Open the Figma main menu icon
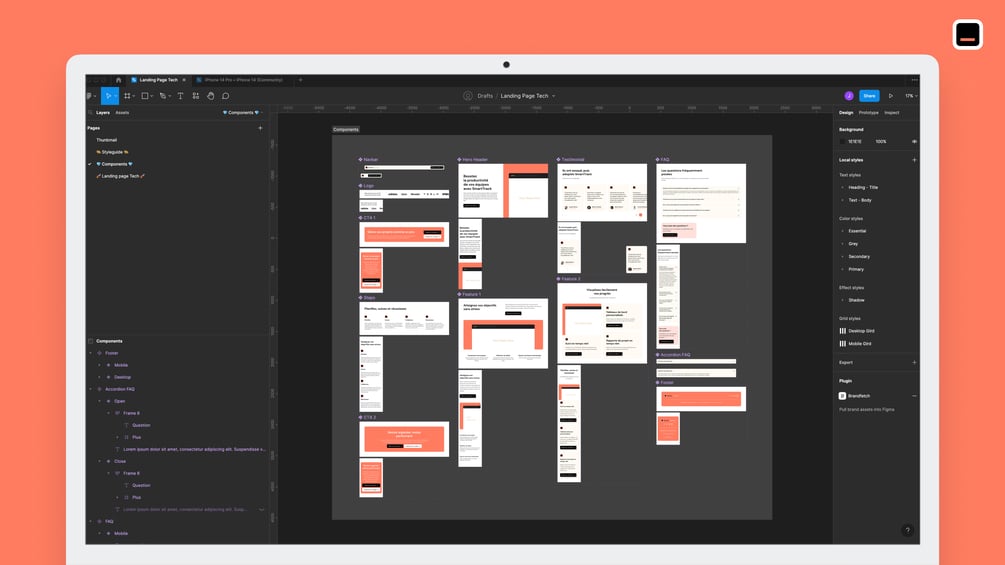The image size is (1005, 565). pyautogui.click(x=90, y=96)
